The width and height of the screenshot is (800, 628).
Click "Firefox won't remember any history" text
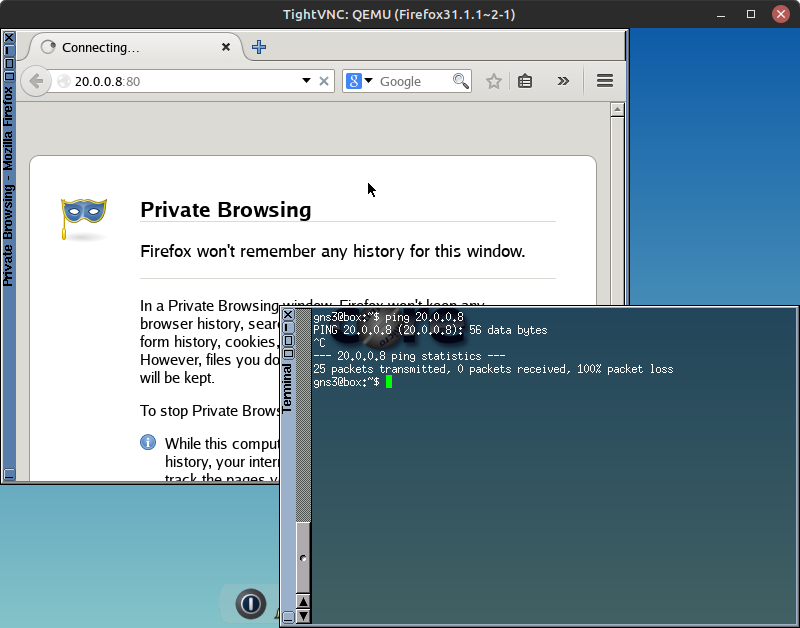(x=332, y=252)
